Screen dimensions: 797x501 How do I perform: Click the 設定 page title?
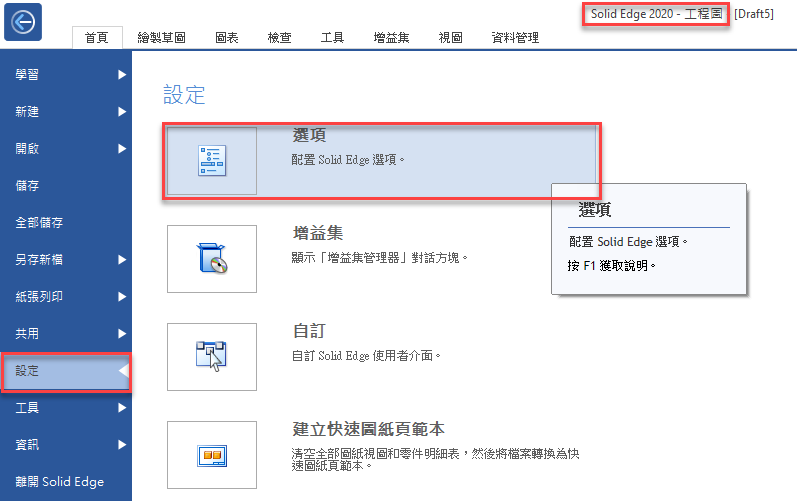[184, 95]
